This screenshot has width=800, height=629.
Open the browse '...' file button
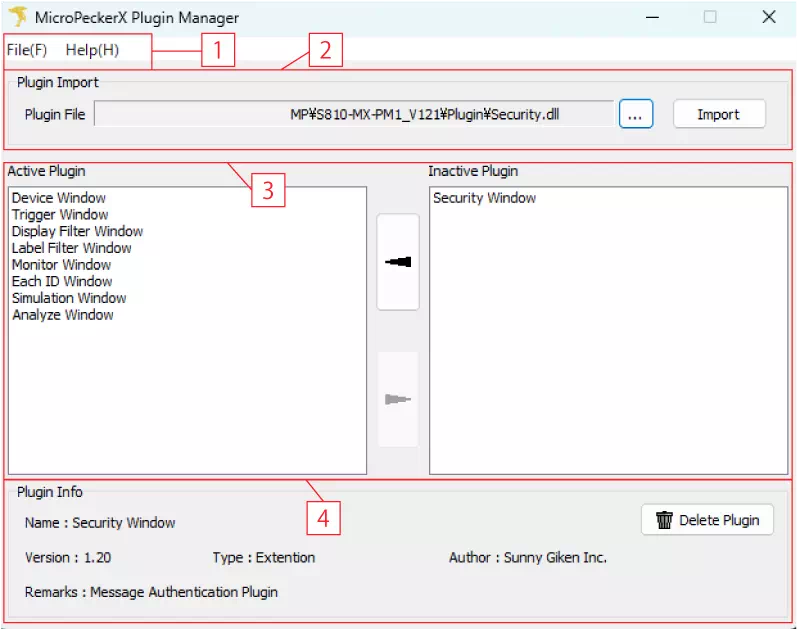(636, 115)
